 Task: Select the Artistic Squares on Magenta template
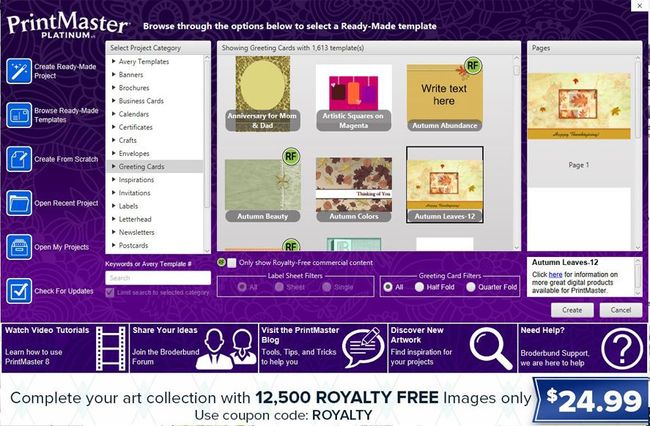click(x=354, y=98)
